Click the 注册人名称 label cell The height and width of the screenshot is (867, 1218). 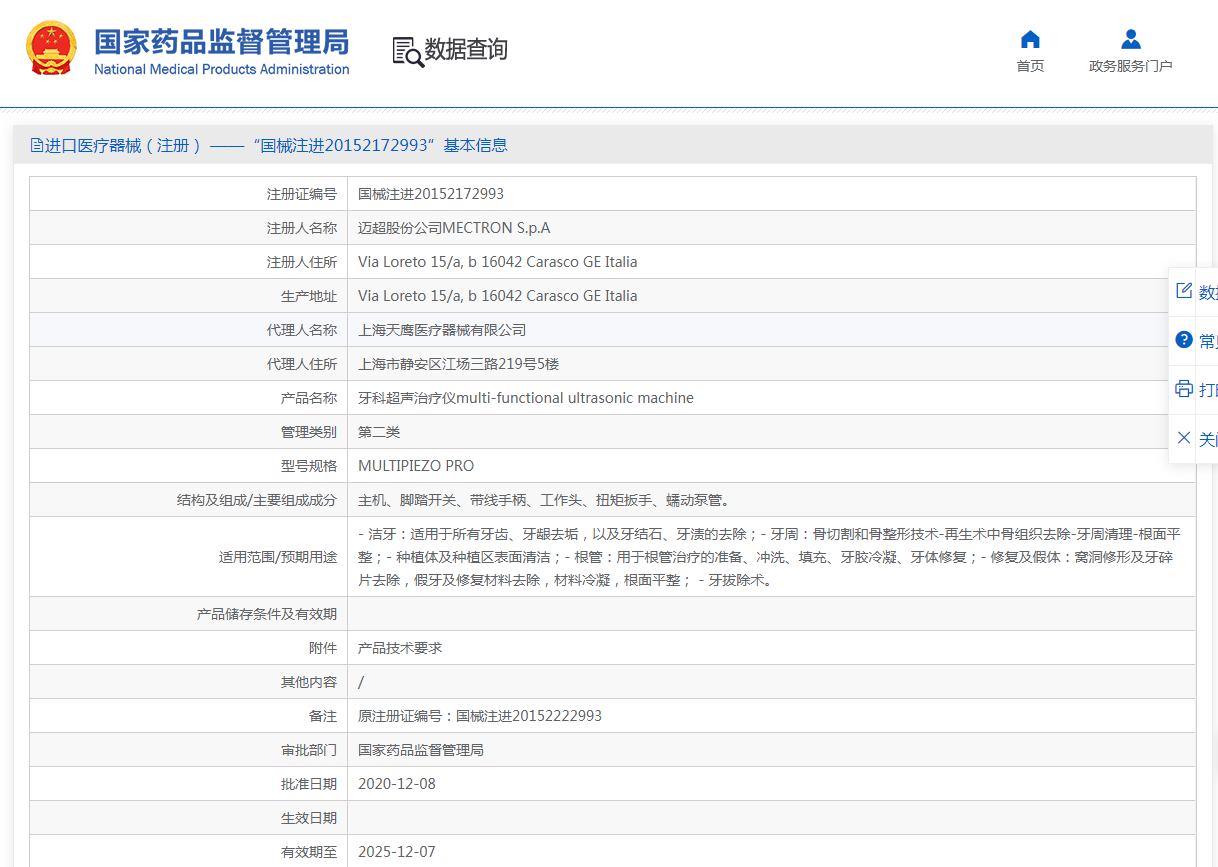[x=188, y=228]
